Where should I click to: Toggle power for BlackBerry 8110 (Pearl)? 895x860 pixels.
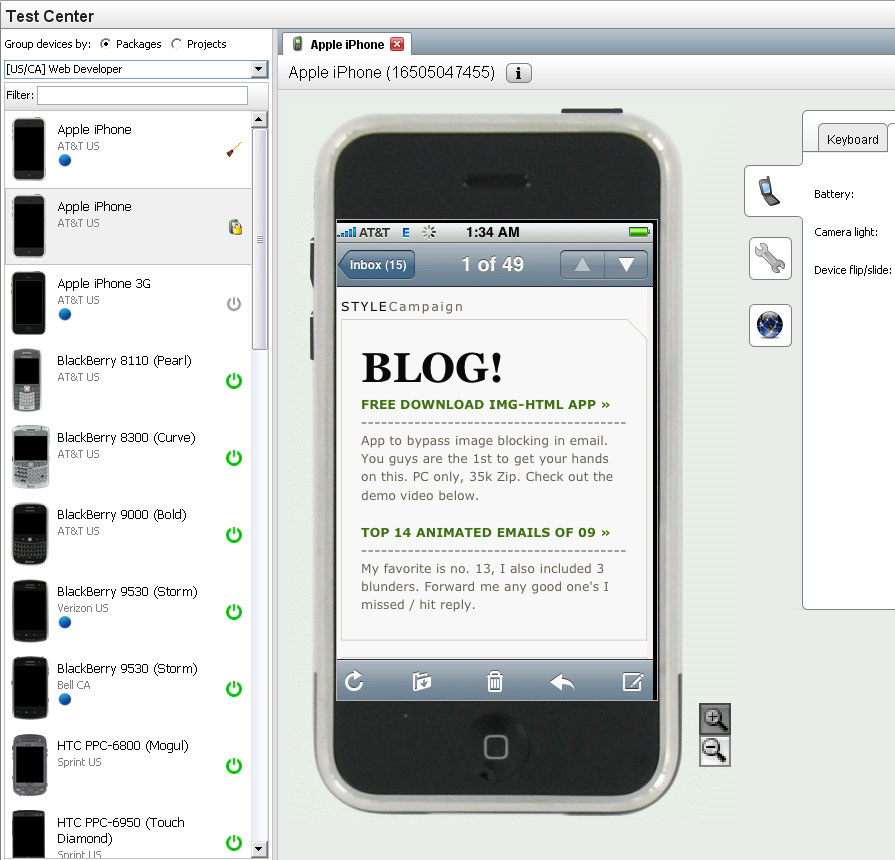click(x=234, y=380)
